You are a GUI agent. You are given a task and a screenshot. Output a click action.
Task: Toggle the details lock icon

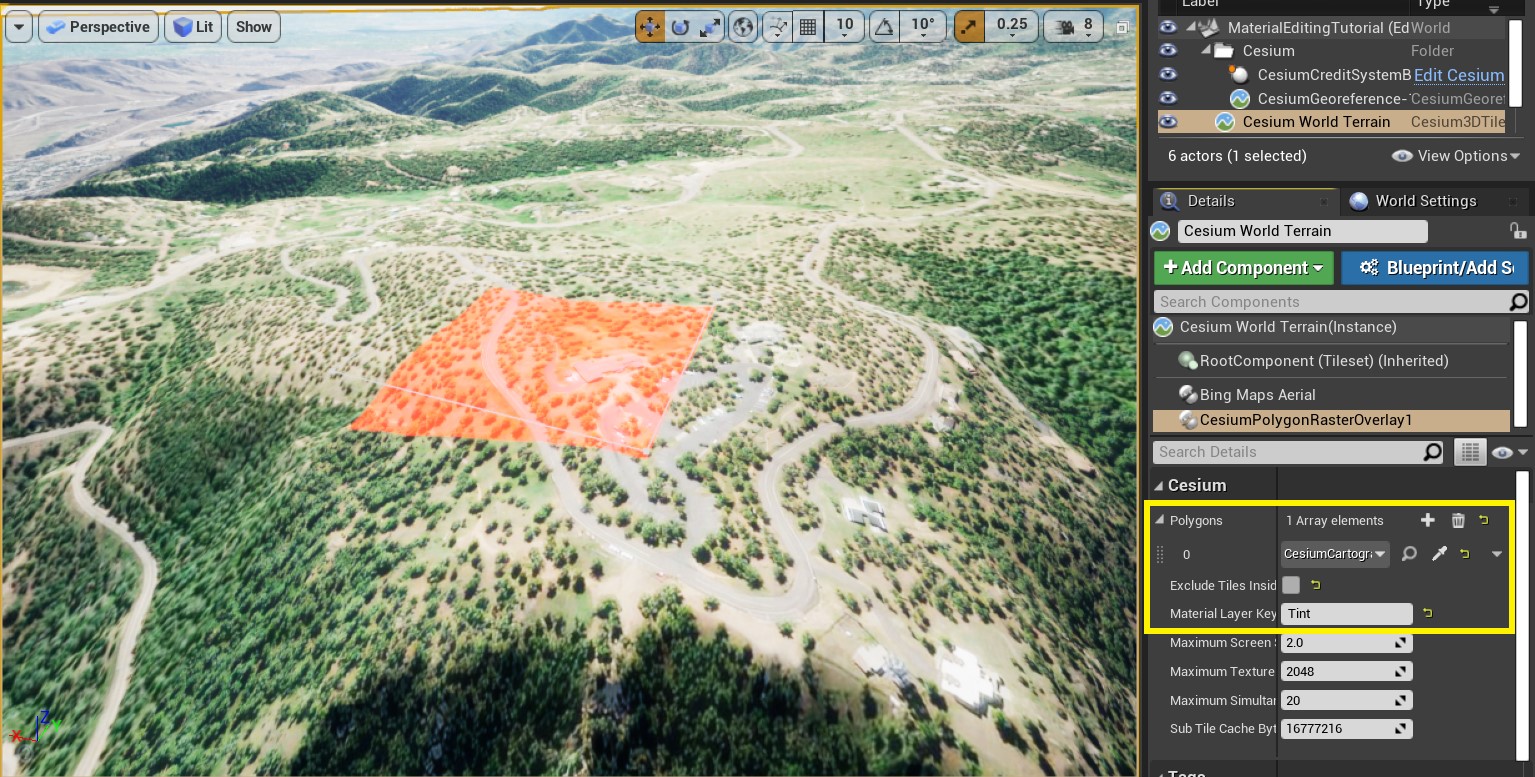(x=1517, y=231)
